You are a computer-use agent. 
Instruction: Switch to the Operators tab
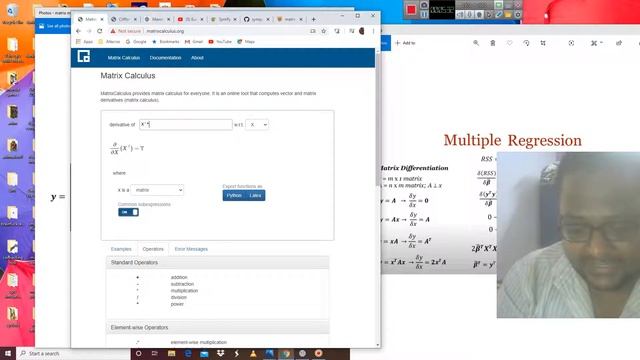pyautogui.click(x=153, y=249)
